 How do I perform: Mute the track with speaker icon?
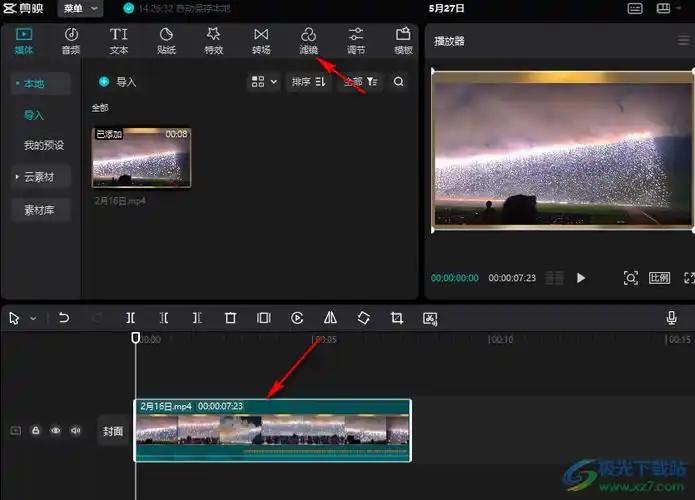pyautogui.click(x=76, y=431)
